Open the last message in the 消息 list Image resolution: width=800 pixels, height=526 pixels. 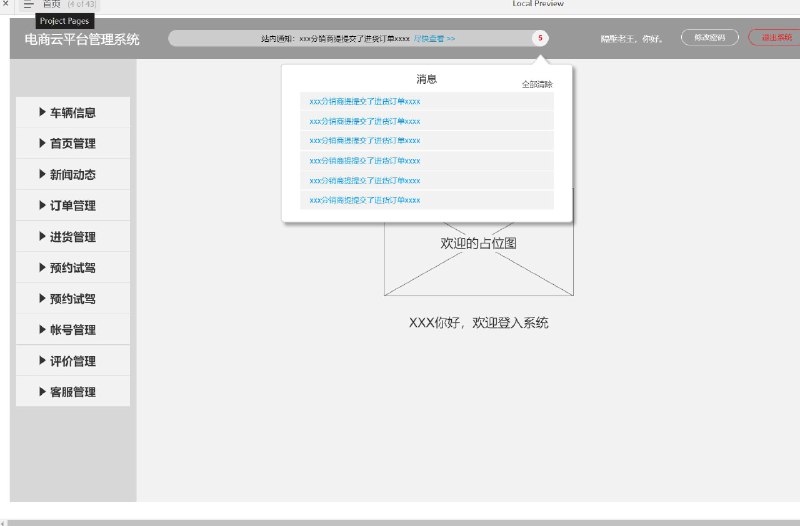click(427, 200)
